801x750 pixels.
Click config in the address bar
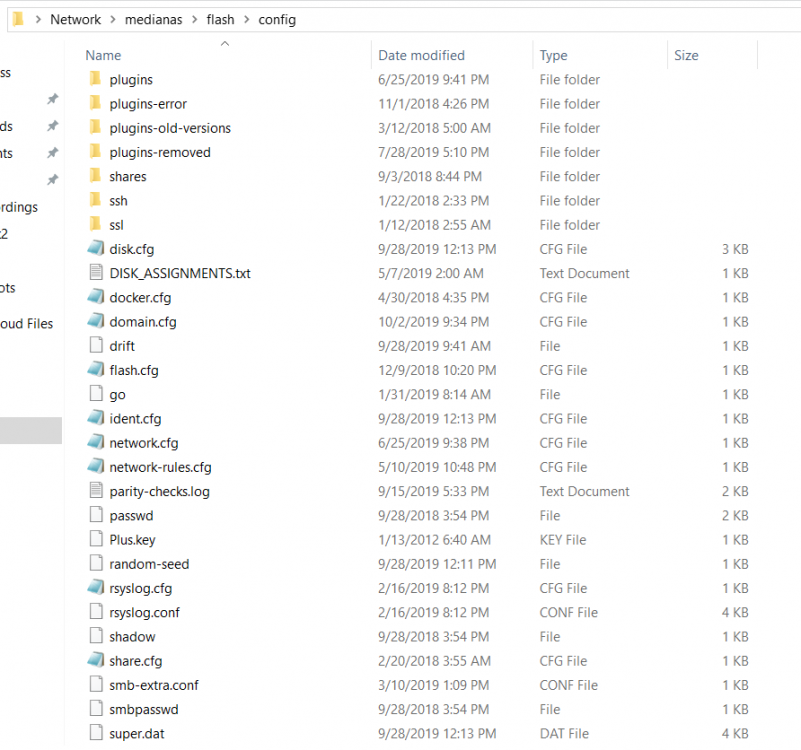[x=277, y=19]
